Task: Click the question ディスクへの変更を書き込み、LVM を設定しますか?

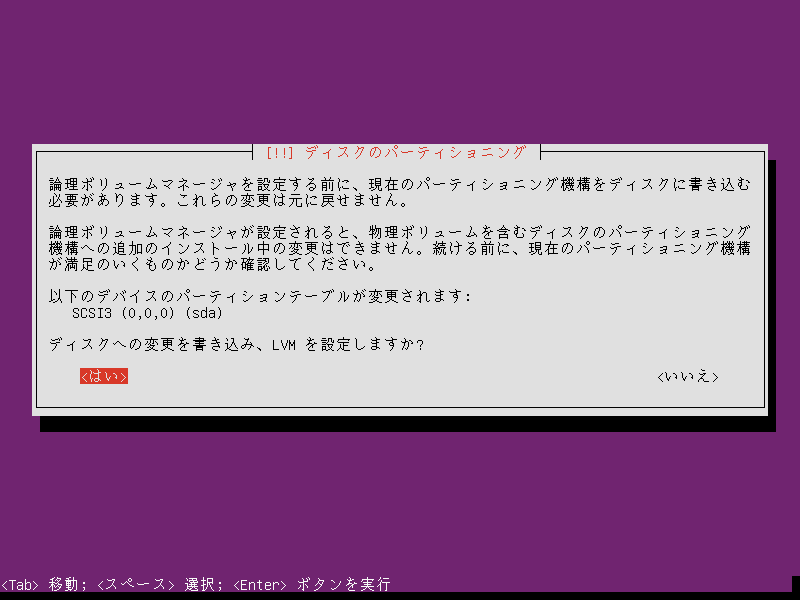Action: (x=236, y=344)
